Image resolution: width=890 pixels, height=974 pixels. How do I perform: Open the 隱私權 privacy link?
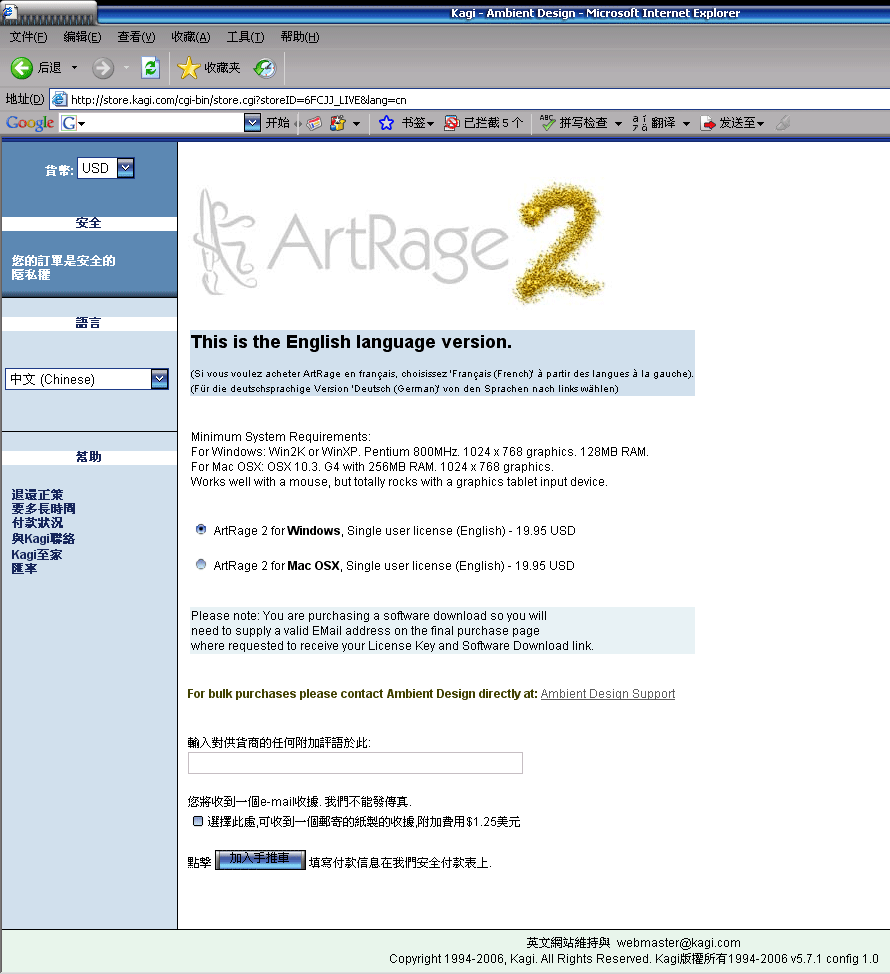tap(31, 275)
